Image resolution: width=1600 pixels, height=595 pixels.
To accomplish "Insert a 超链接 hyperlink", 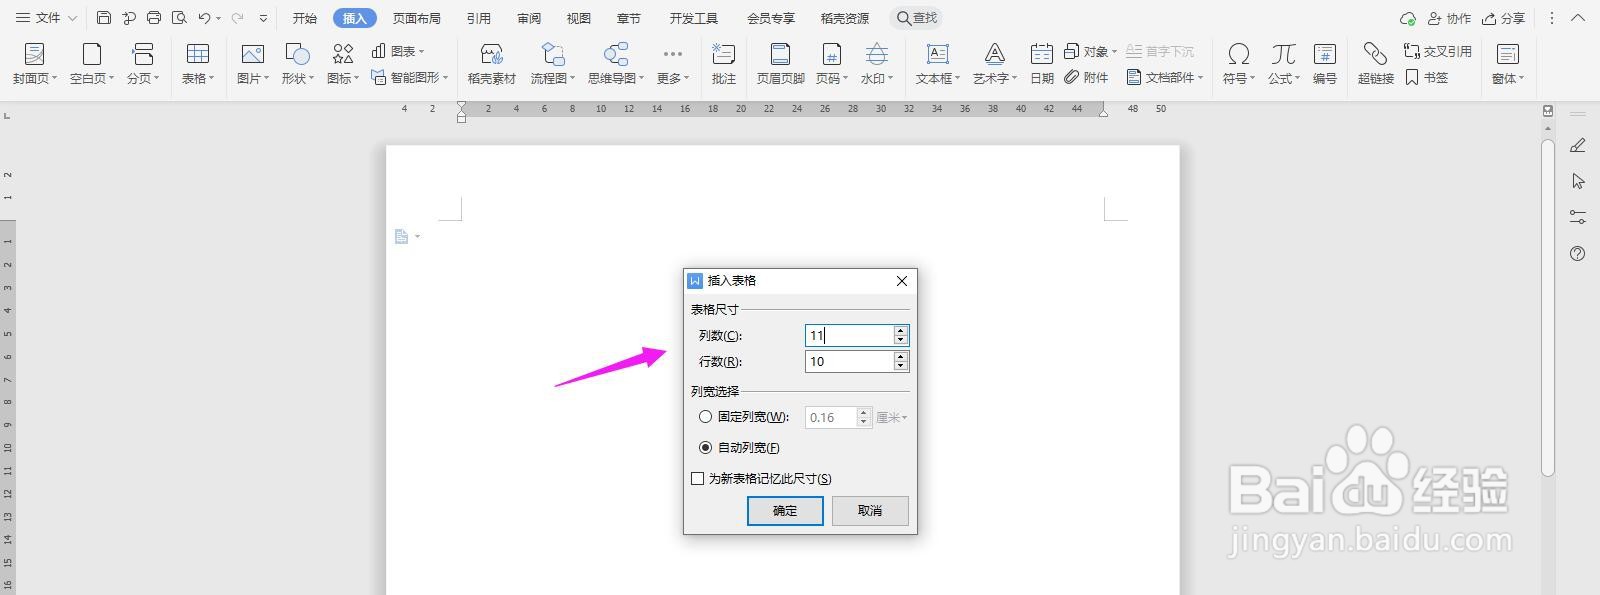I will 1376,64.
